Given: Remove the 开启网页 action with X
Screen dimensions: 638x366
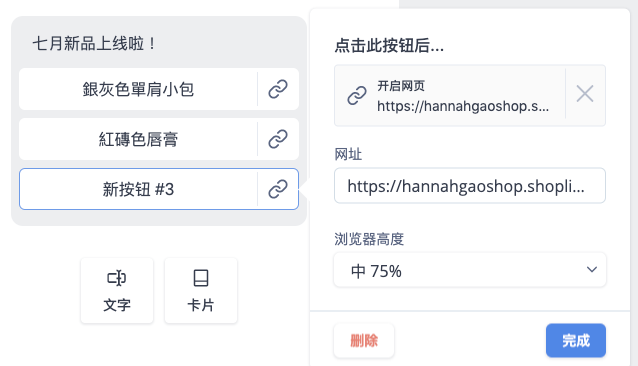Looking at the screenshot, I should coord(585,94).
